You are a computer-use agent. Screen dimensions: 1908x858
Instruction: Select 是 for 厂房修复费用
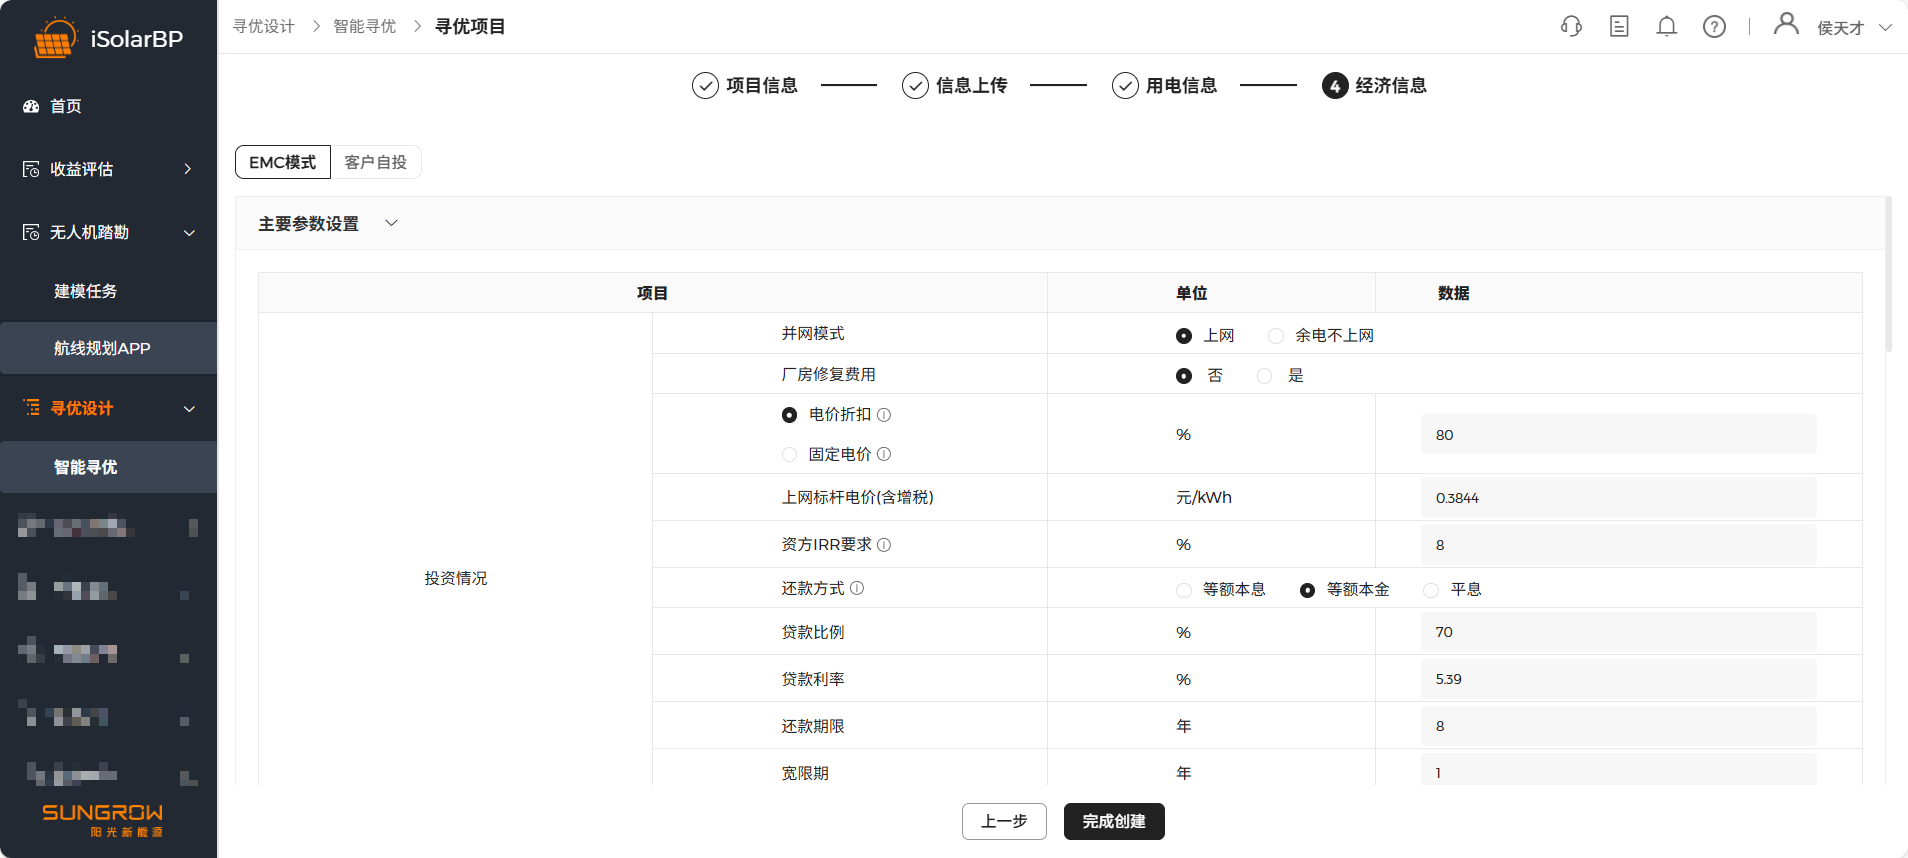coord(1265,376)
